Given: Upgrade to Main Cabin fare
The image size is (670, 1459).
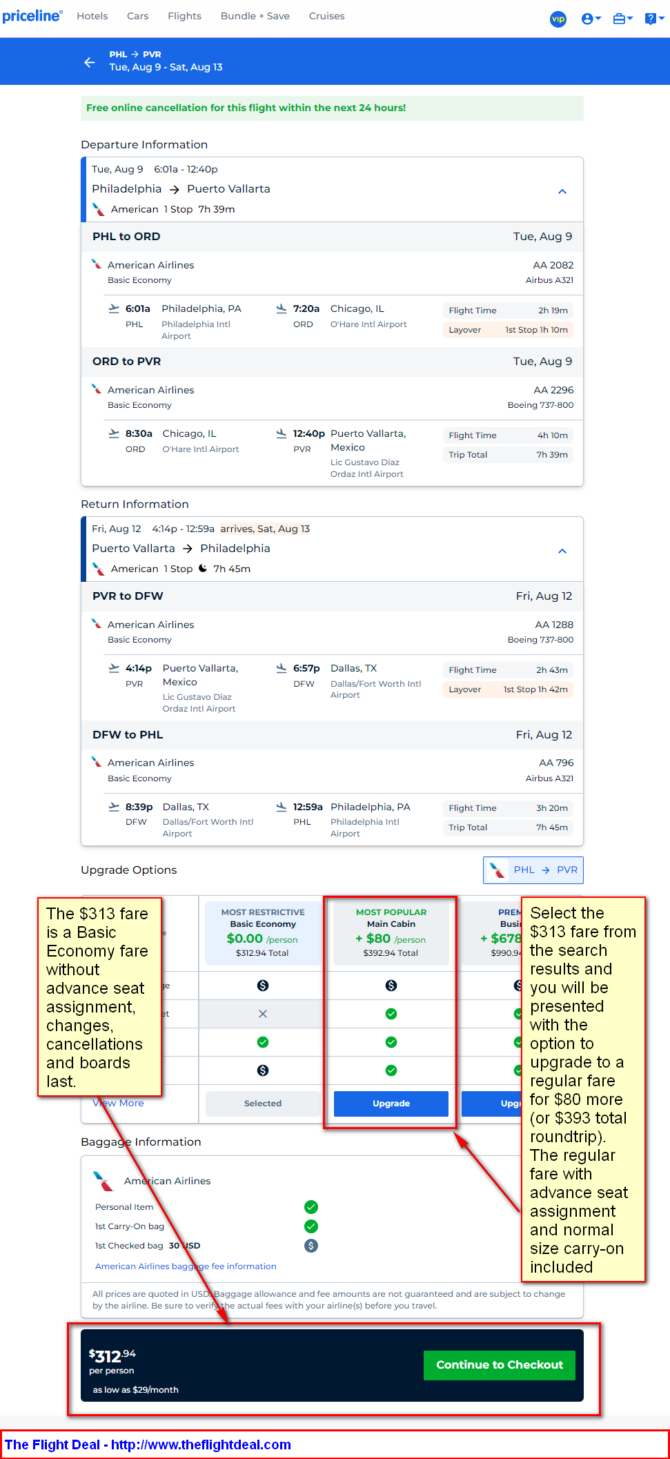Looking at the screenshot, I should [x=391, y=1103].
